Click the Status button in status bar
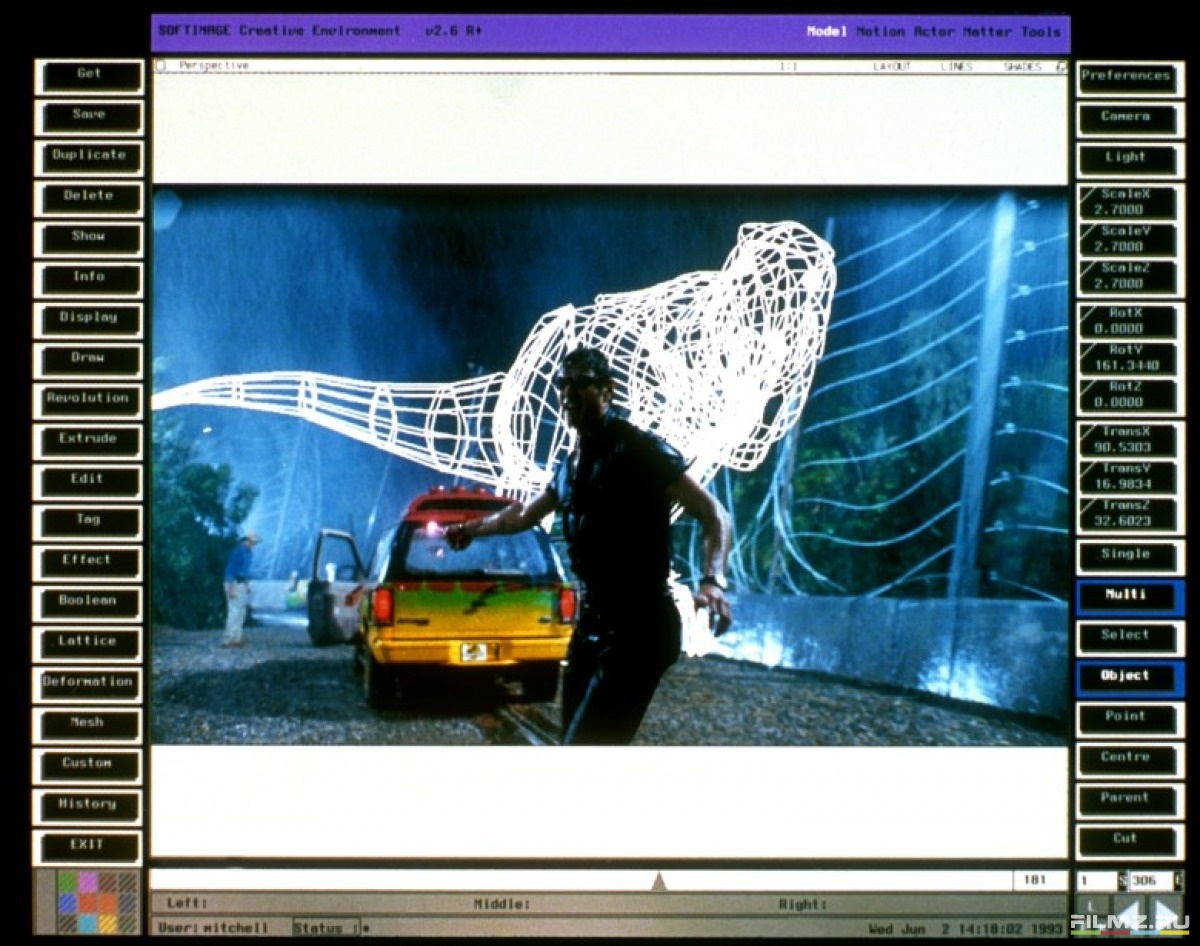The image size is (1200, 946). [x=326, y=928]
